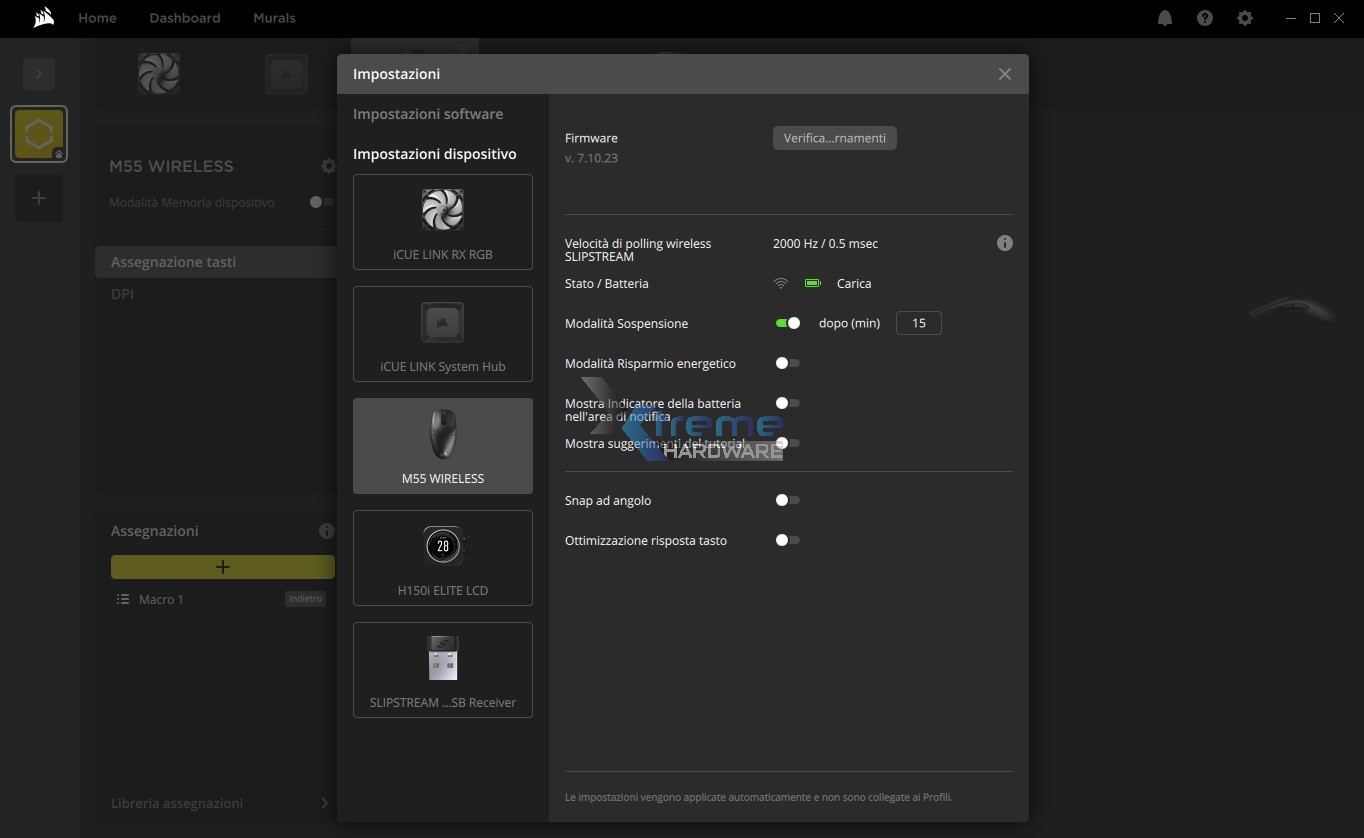The height and width of the screenshot is (838, 1364).
Task: Click the Verifica aggiornamenti firmware button
Action: 834,138
